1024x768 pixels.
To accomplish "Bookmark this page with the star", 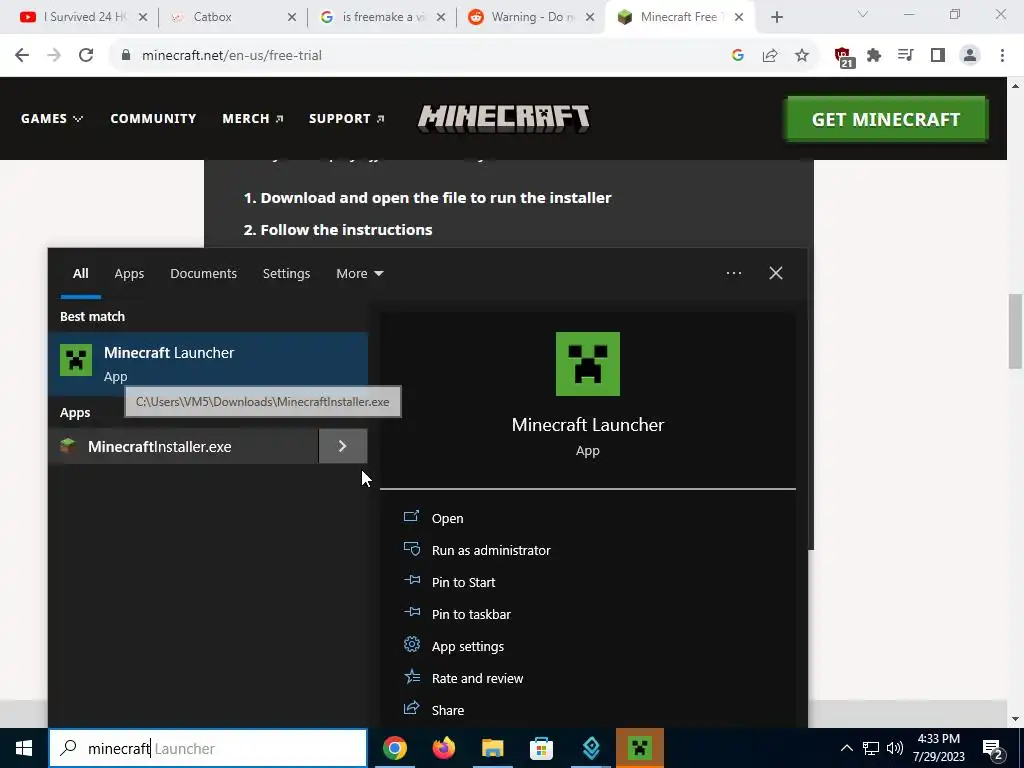I will [802, 56].
